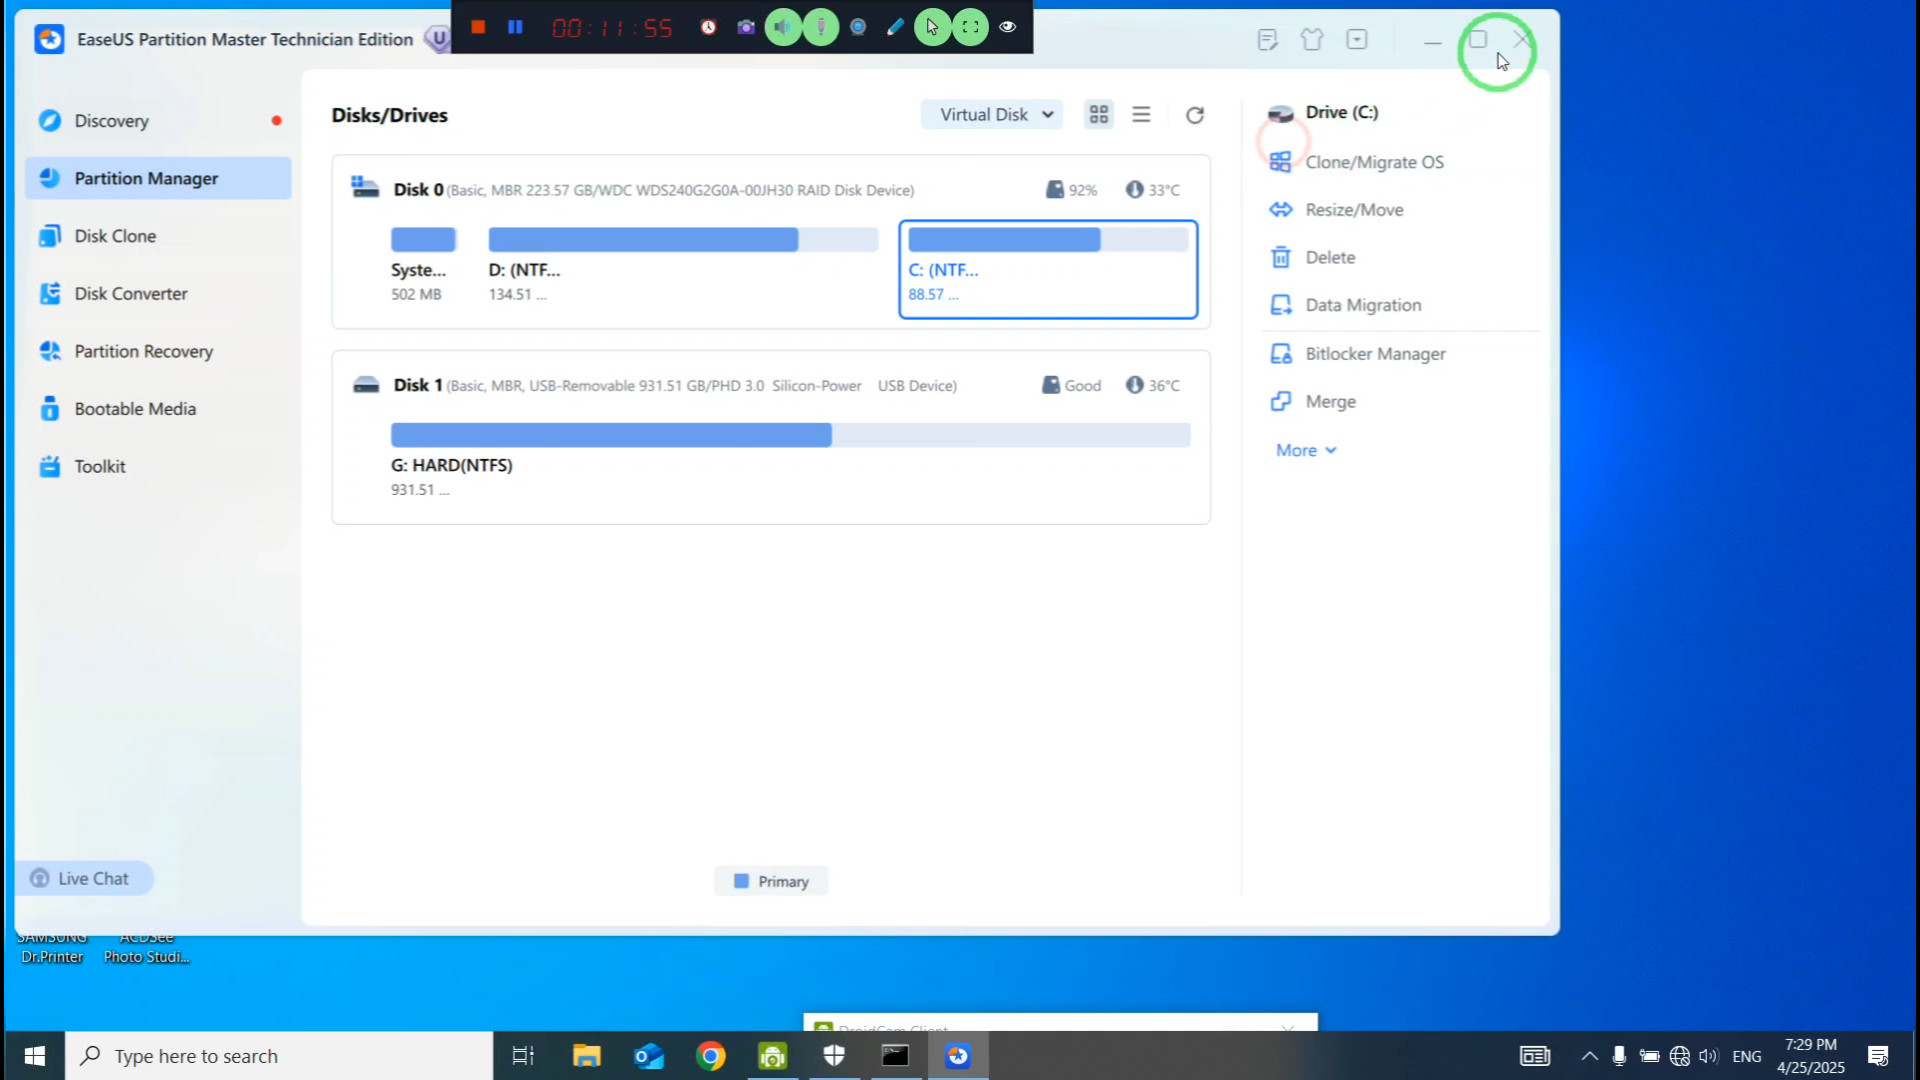Click the refresh disks icon

point(1194,115)
